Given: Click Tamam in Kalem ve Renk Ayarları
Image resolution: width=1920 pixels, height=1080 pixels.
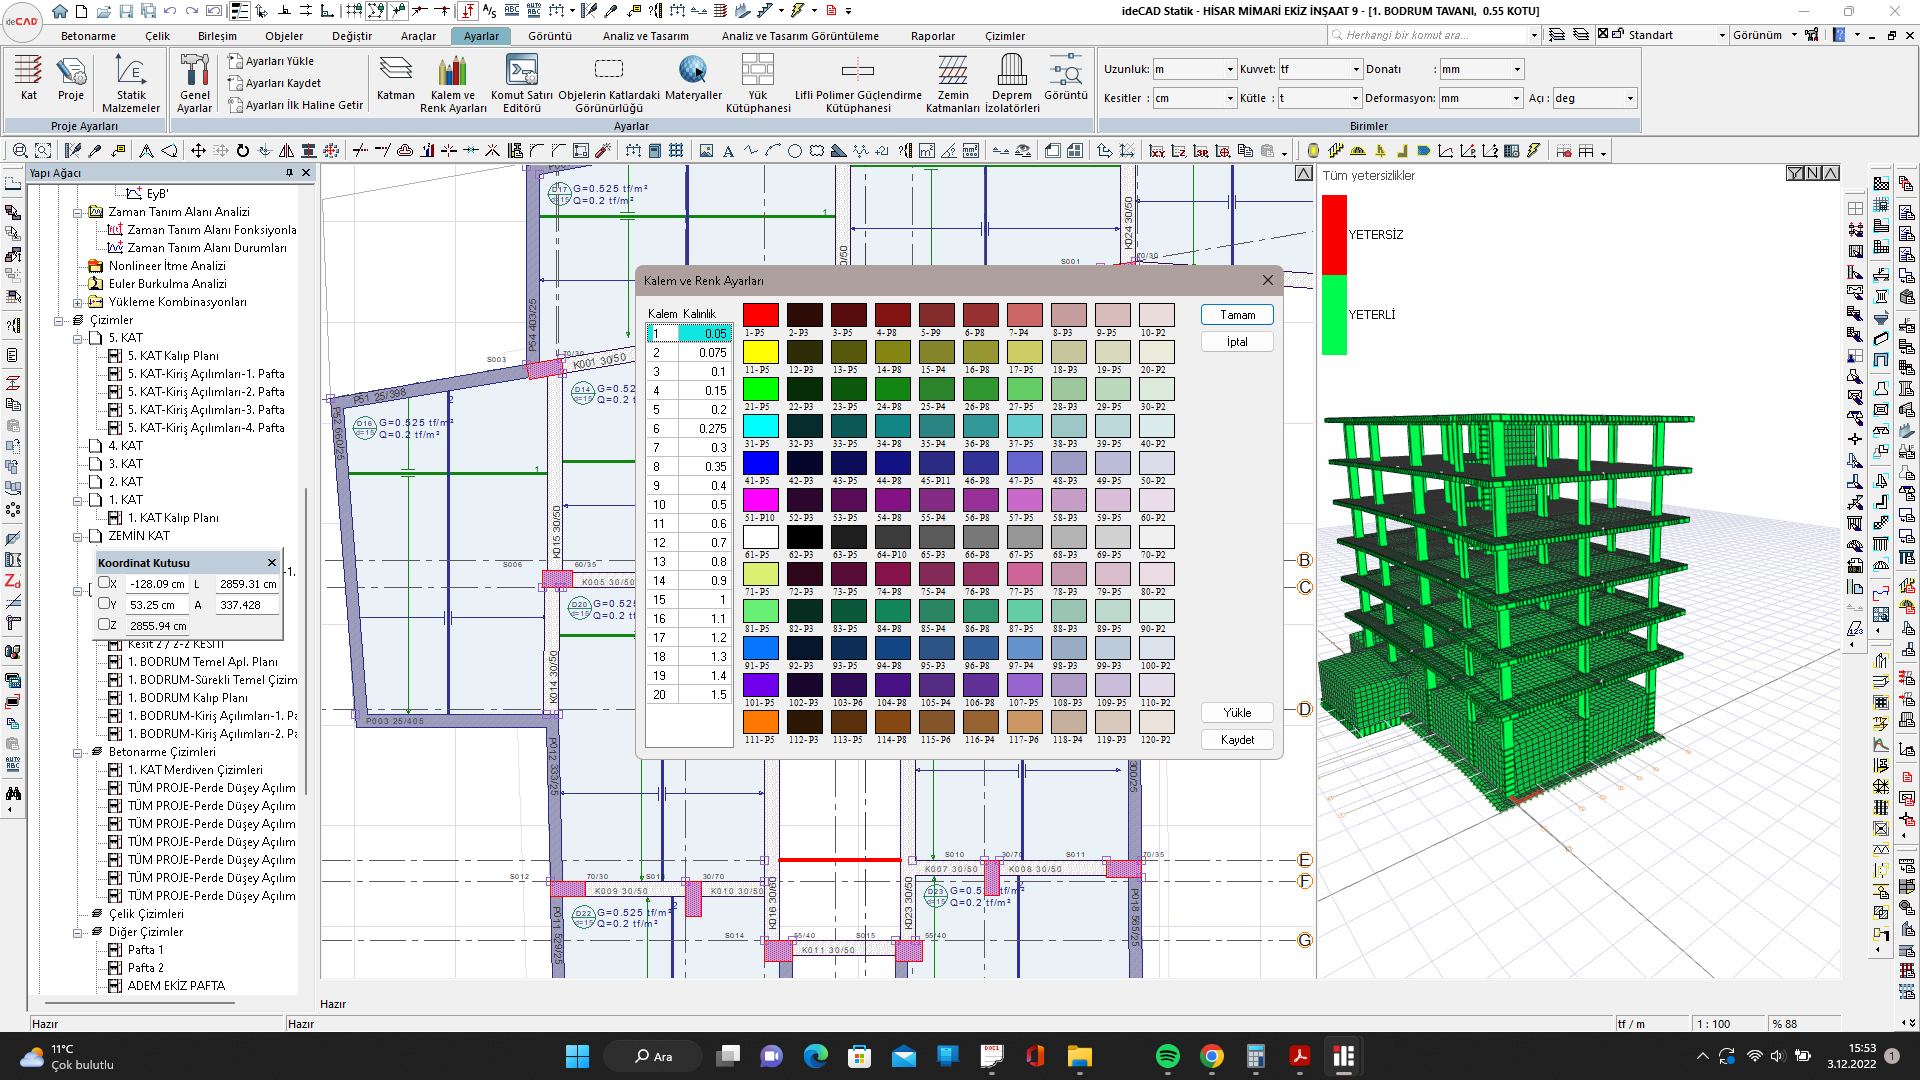Looking at the screenshot, I should [1237, 315].
